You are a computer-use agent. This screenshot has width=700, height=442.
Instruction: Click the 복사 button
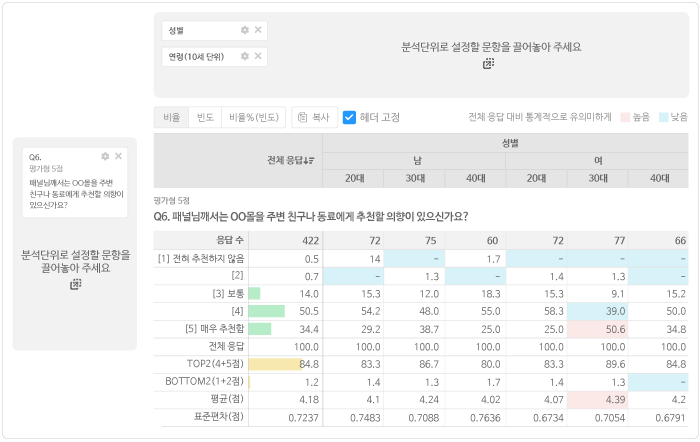314,117
